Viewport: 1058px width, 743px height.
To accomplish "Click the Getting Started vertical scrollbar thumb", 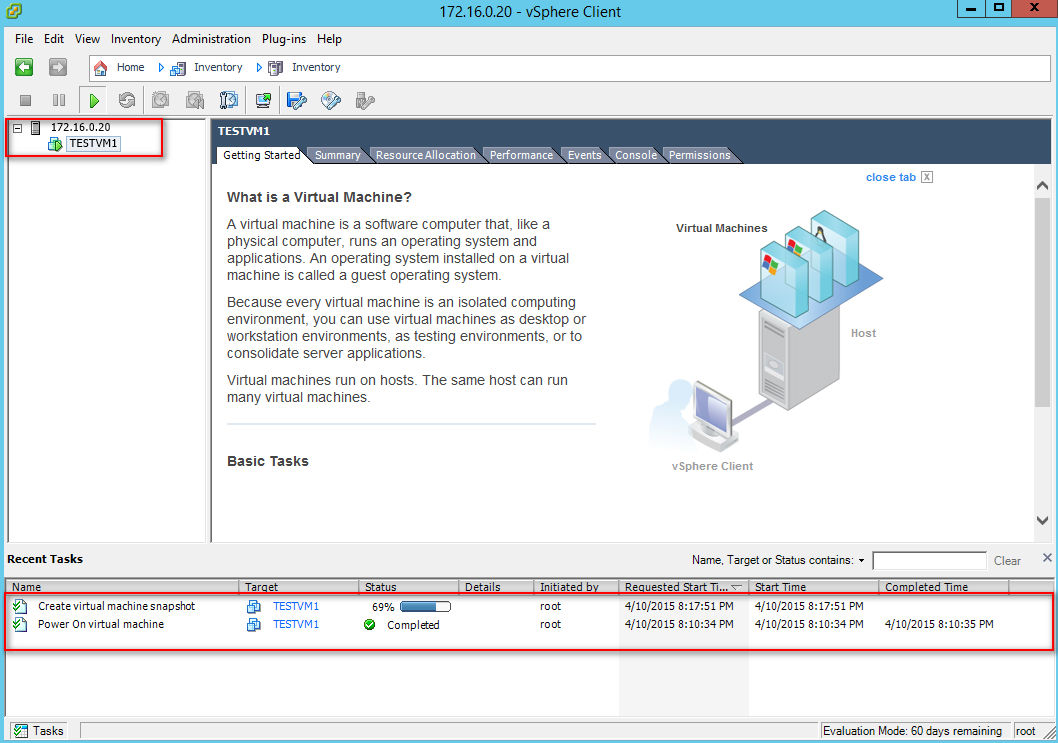I will 1042,302.
